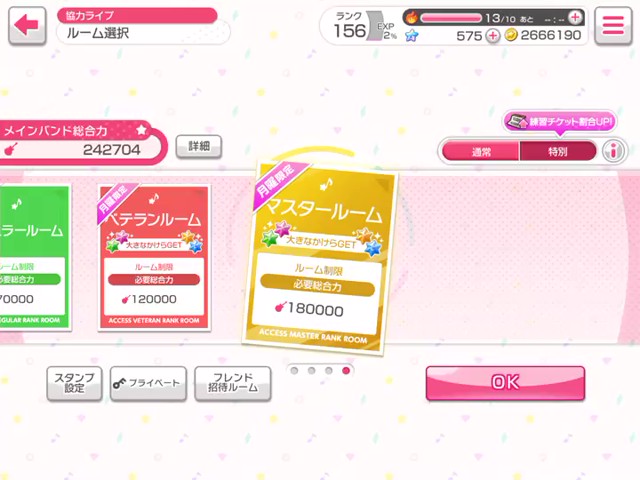Viewport: 640px width, 480px height.
Task: Open スタンプ設定 stamp settings
Action: (74, 383)
